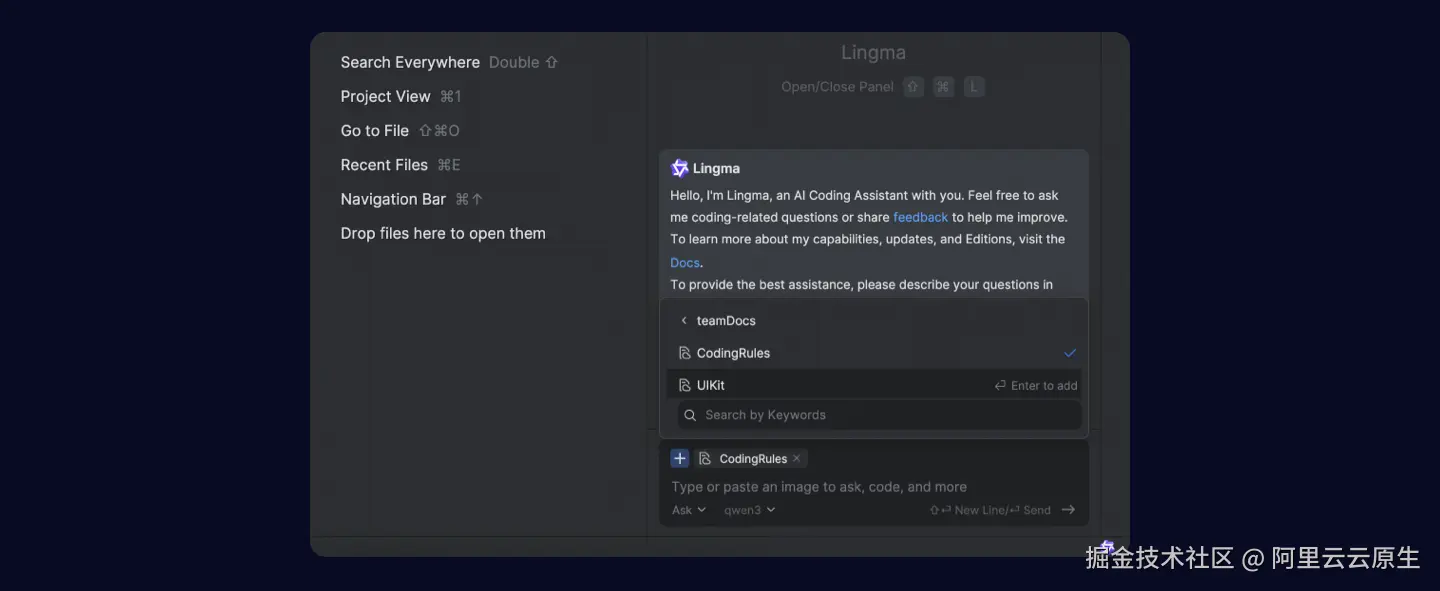
Task: Go back from teamDocs list
Action: (x=684, y=321)
